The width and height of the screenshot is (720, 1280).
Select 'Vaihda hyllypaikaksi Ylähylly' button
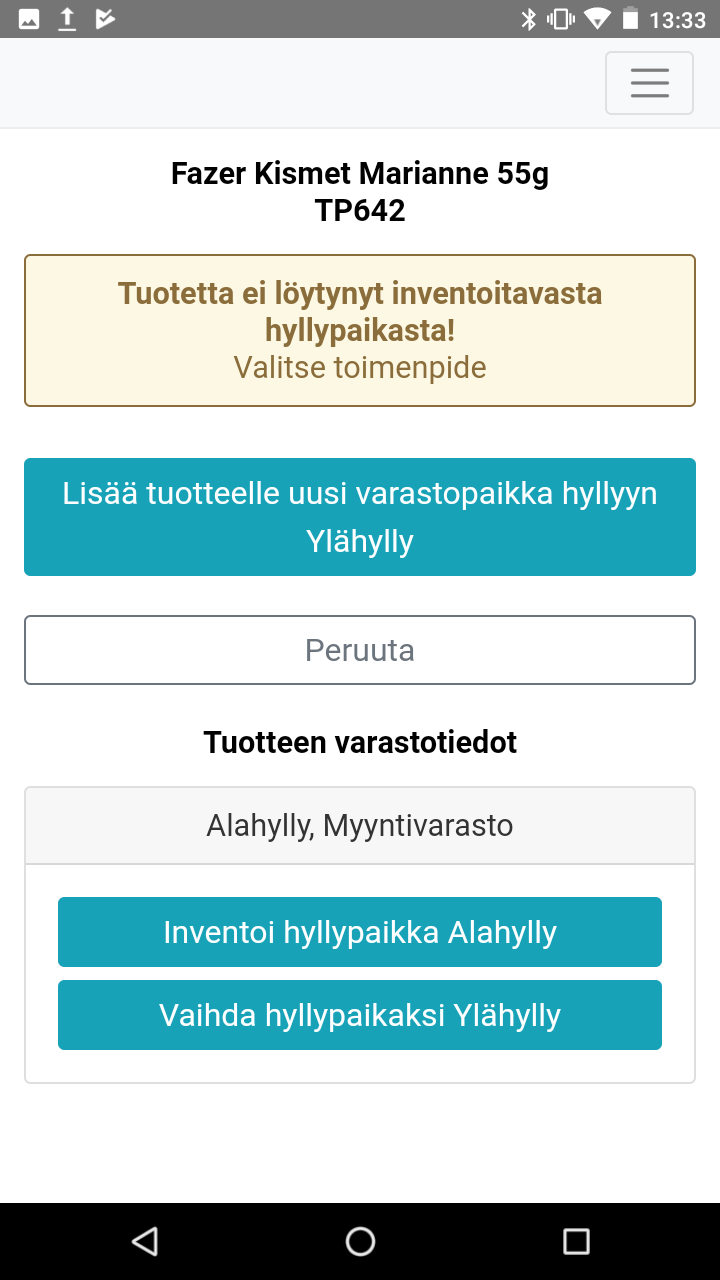pos(360,1015)
